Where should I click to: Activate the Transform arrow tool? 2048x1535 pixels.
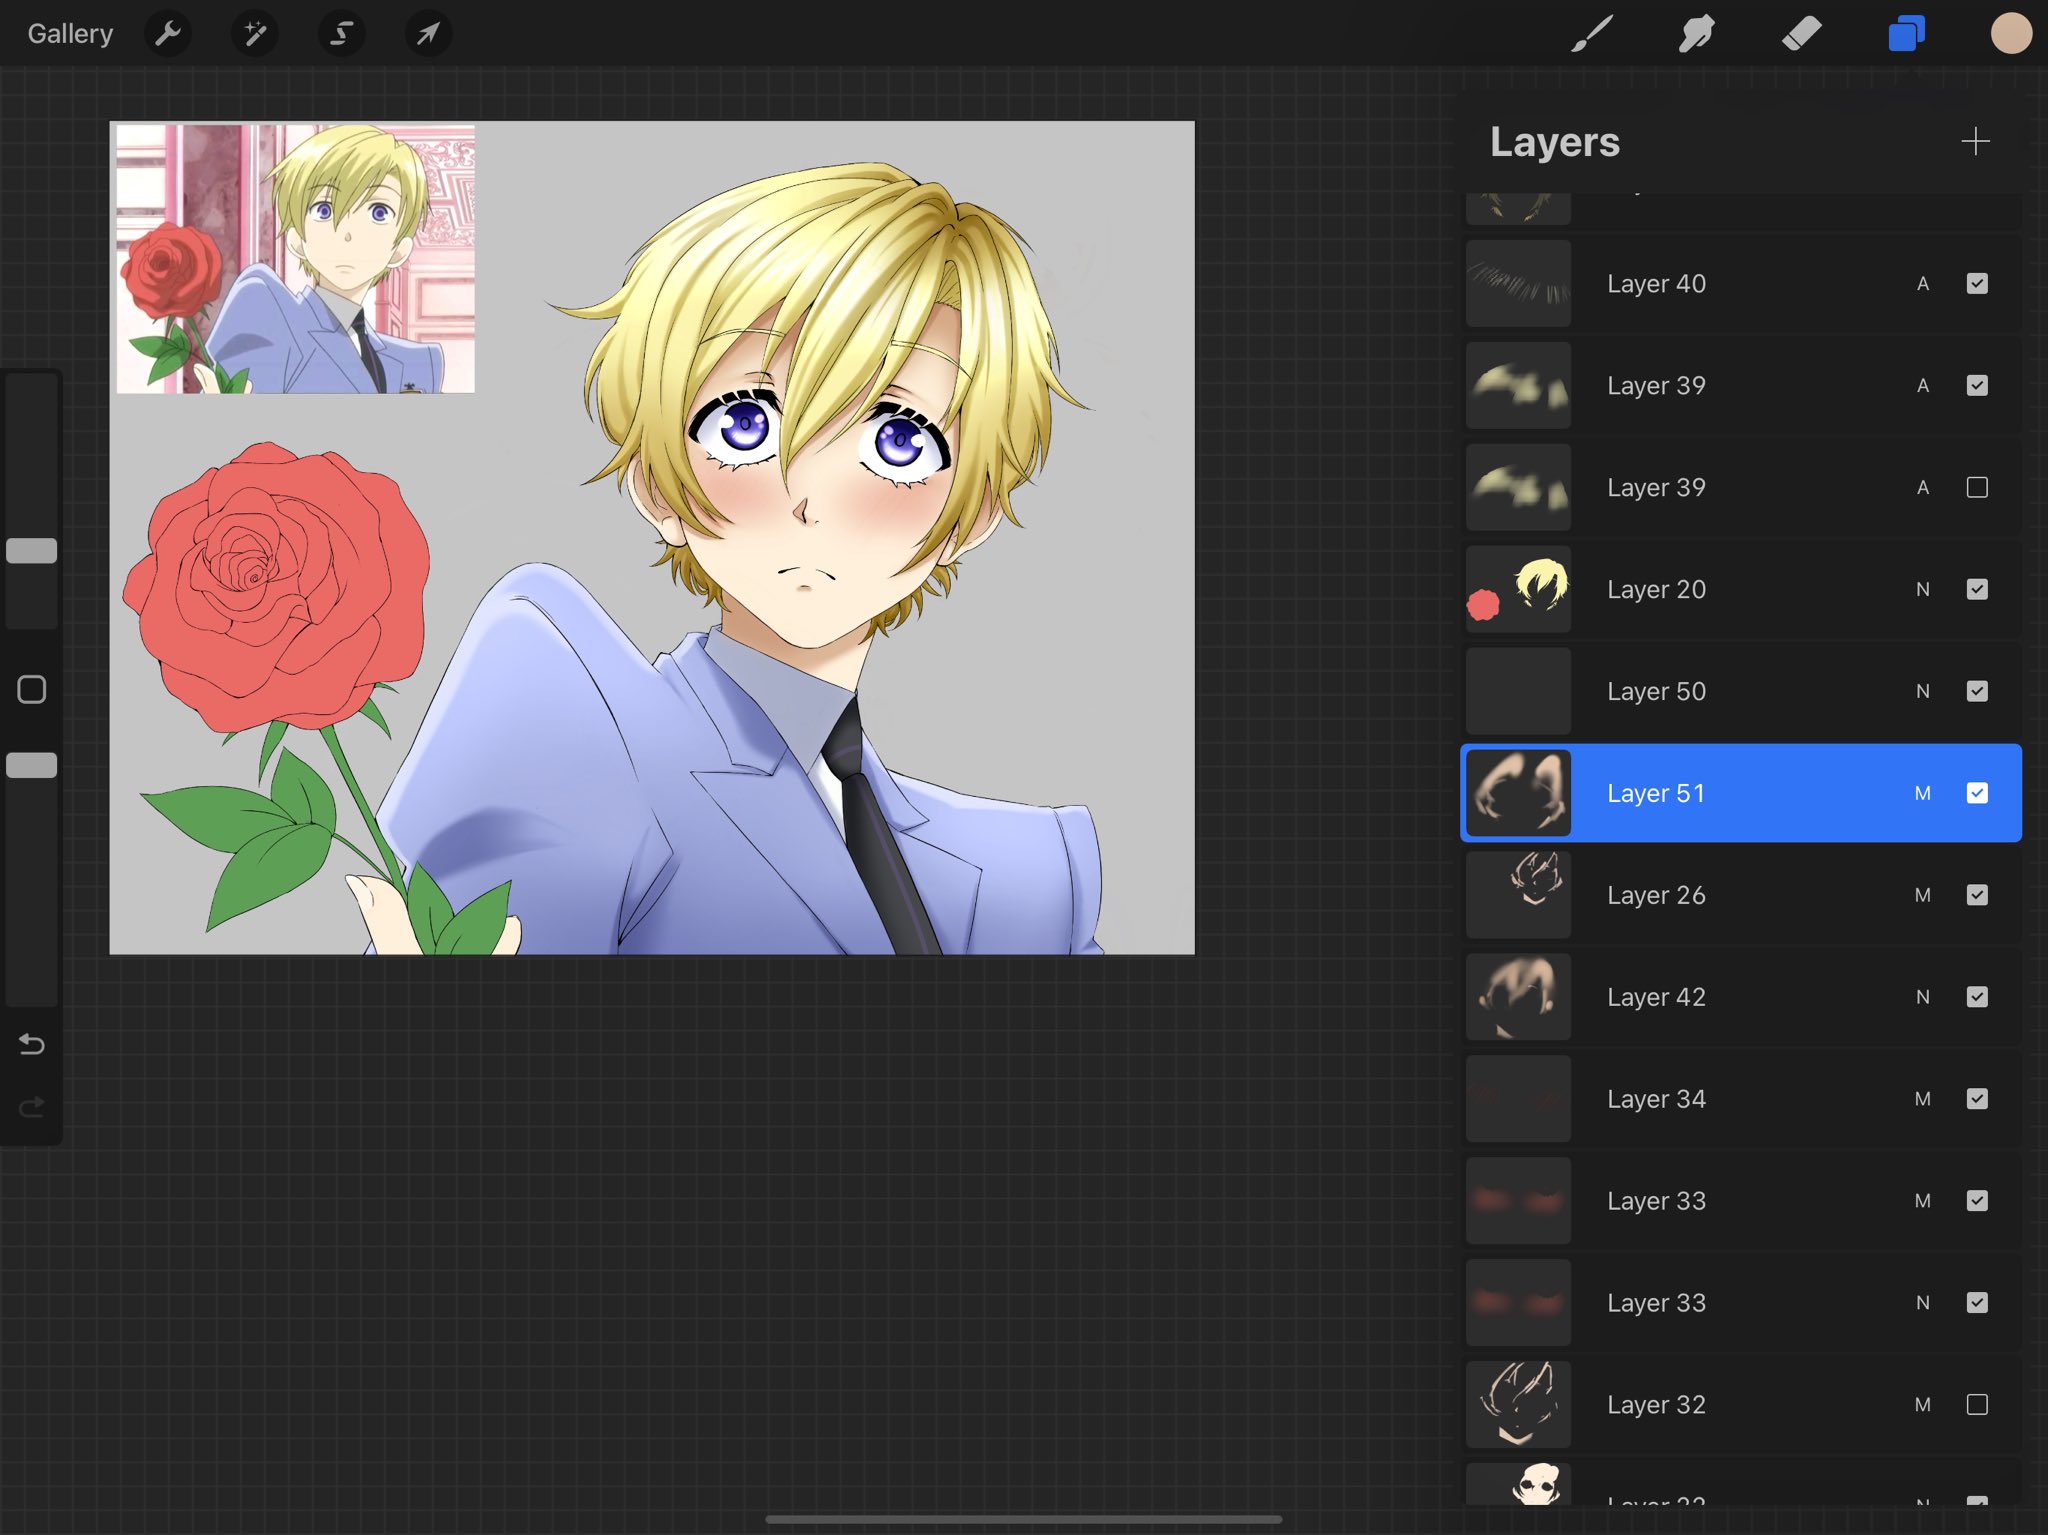(428, 34)
